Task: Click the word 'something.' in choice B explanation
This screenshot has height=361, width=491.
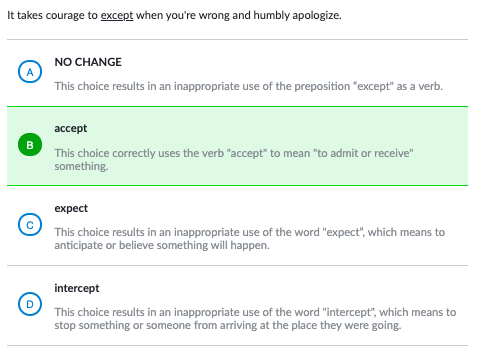Action: pyautogui.click(x=81, y=166)
